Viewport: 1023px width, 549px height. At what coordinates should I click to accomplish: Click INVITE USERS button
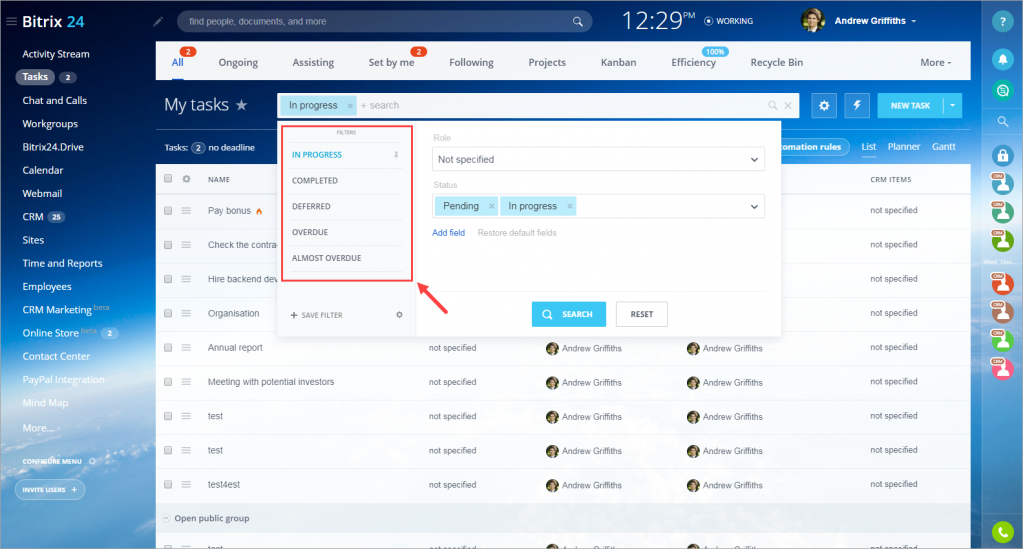pyautogui.click(x=50, y=490)
